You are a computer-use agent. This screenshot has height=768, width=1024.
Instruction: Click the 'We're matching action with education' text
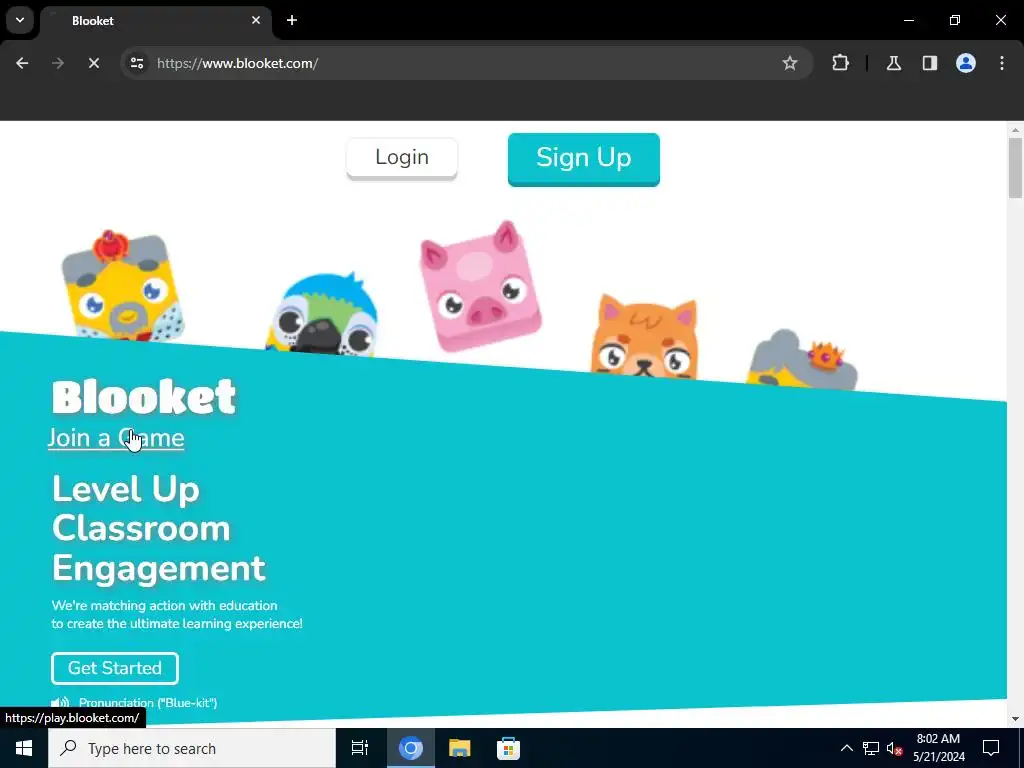click(165, 605)
